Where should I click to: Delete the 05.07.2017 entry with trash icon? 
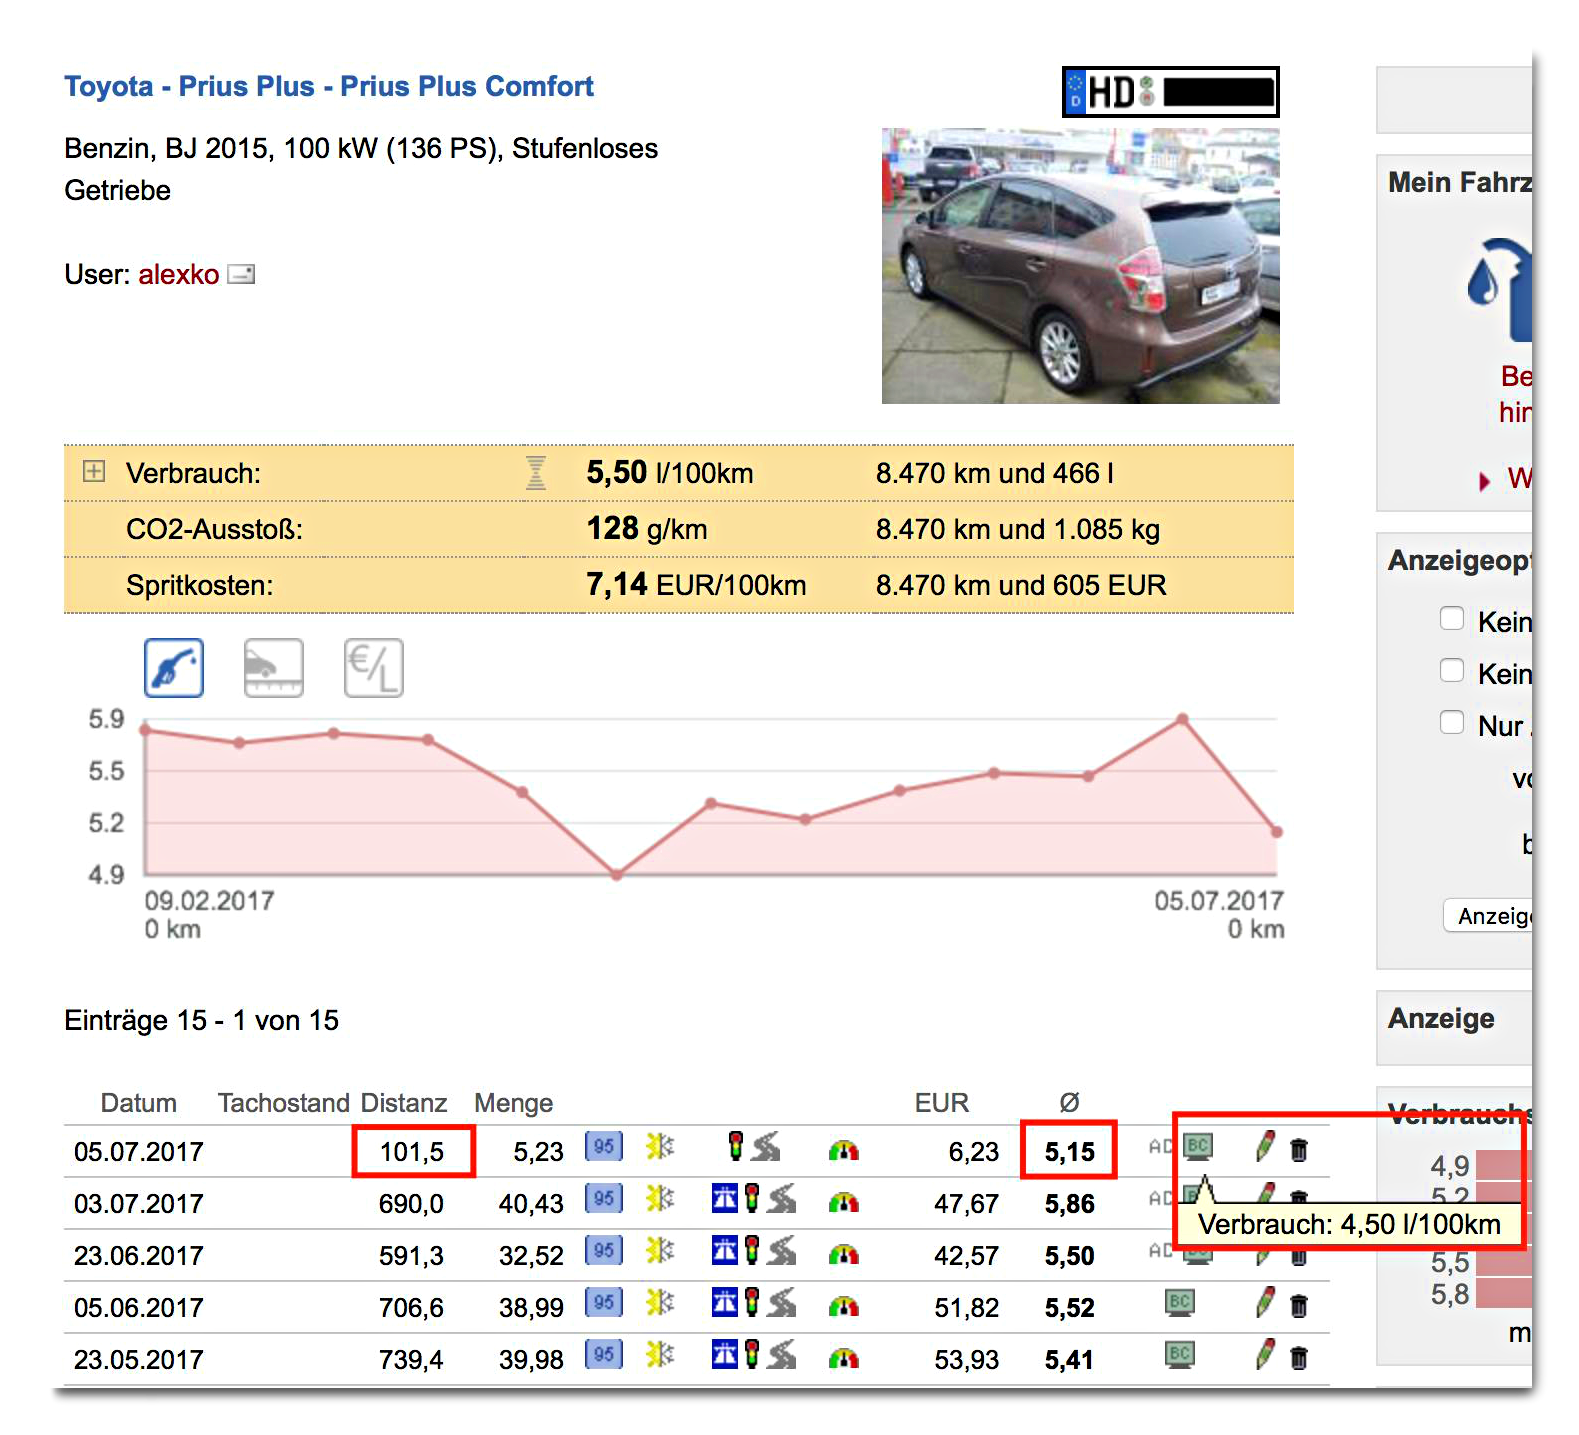click(x=1299, y=1150)
